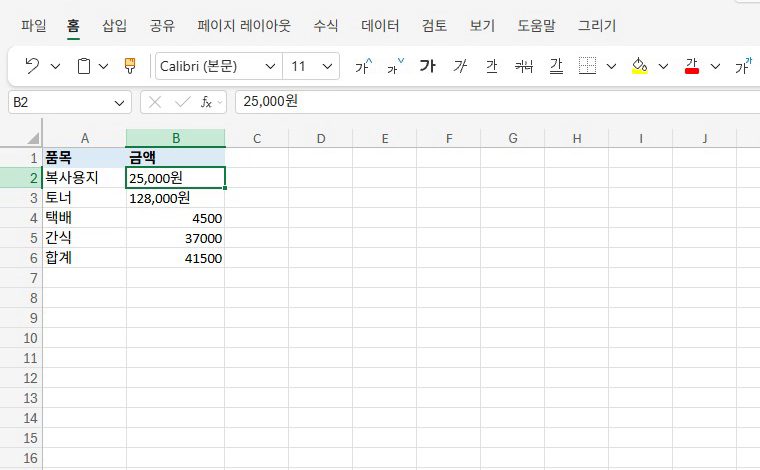
Task: Select column B header
Action: pyautogui.click(x=176, y=139)
